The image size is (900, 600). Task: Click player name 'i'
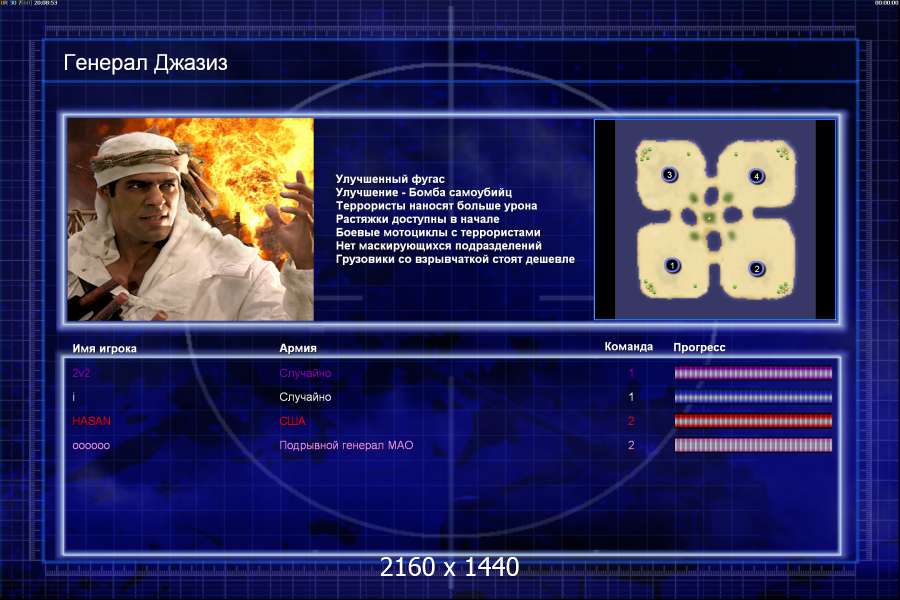point(73,397)
